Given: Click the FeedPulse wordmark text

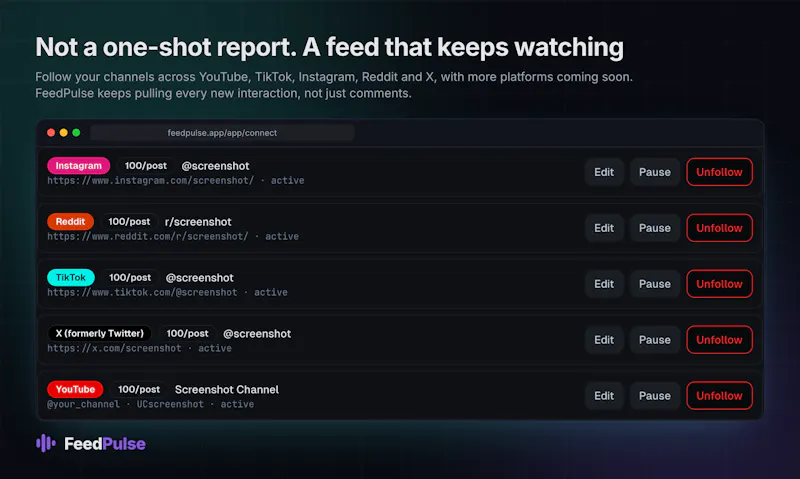Looking at the screenshot, I should click(x=105, y=444).
